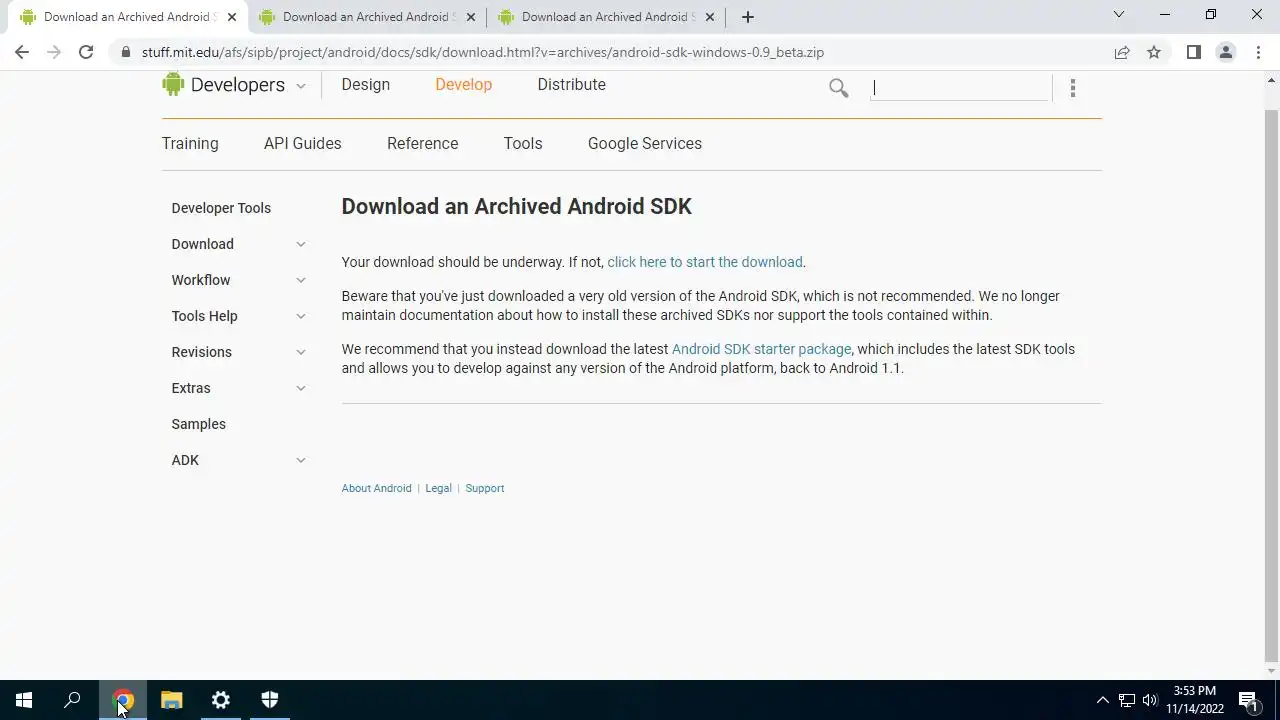
Task: Switch to the second browser tab
Action: 368,17
